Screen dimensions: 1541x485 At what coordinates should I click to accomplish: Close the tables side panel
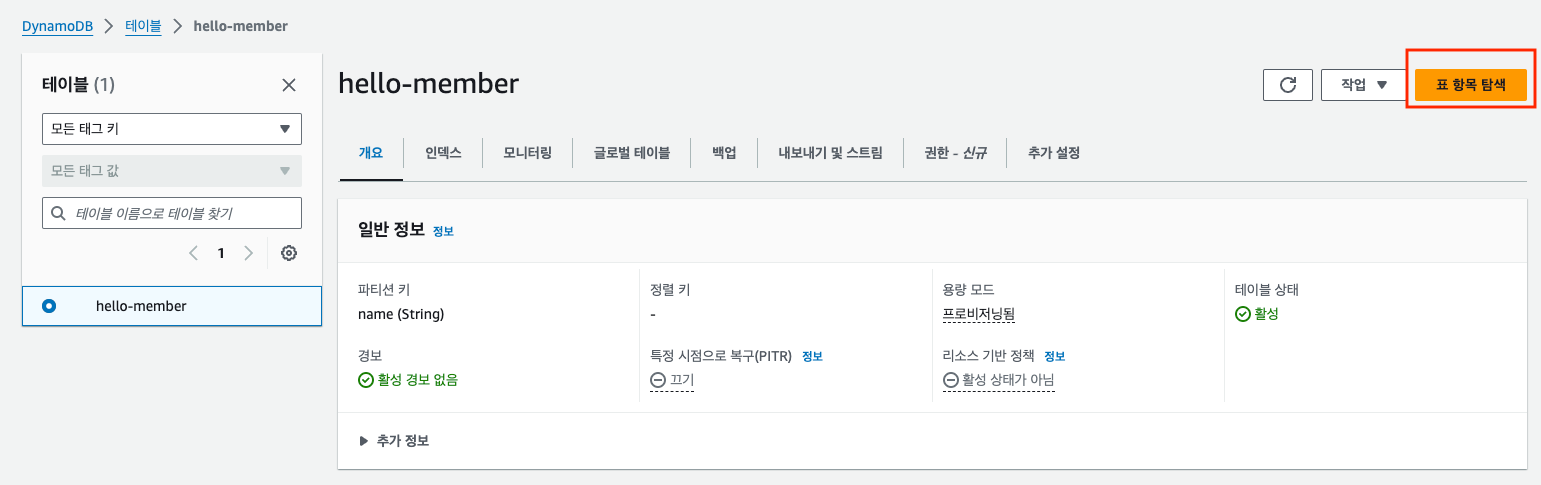[x=289, y=85]
